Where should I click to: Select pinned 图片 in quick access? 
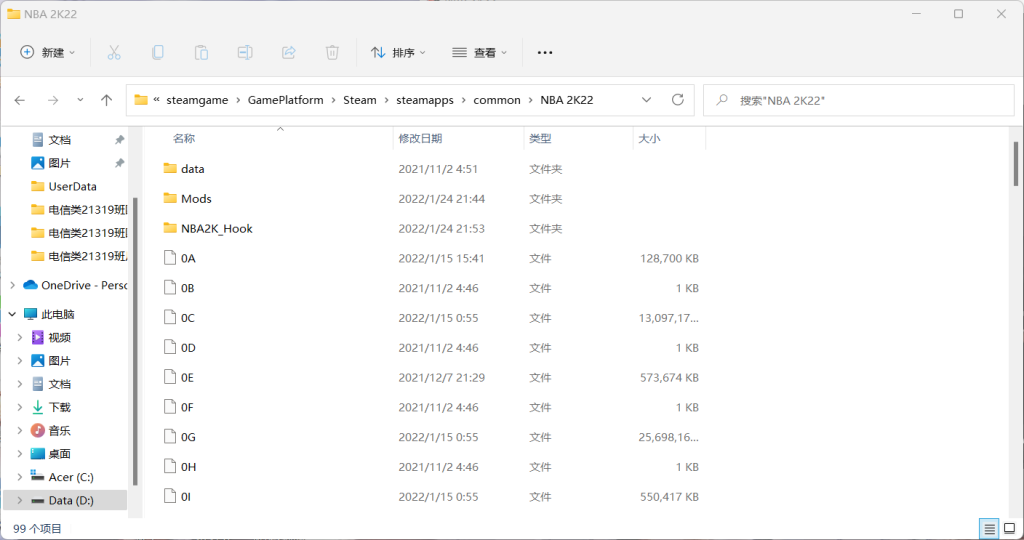coord(59,163)
